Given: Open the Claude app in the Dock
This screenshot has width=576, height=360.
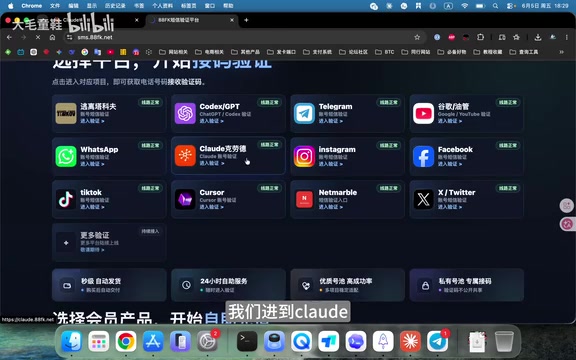Looking at the screenshot, I should click(410, 341).
